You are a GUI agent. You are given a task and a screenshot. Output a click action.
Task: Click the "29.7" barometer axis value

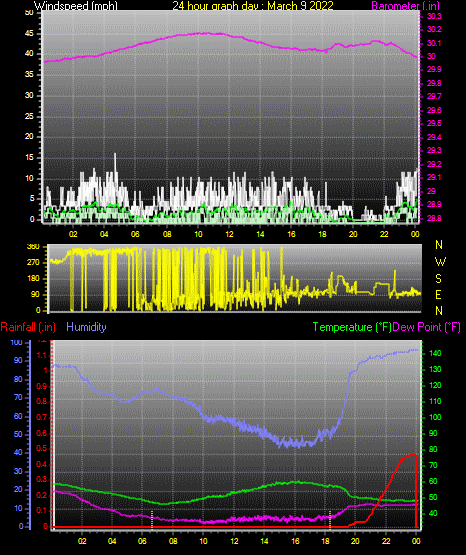point(434,96)
